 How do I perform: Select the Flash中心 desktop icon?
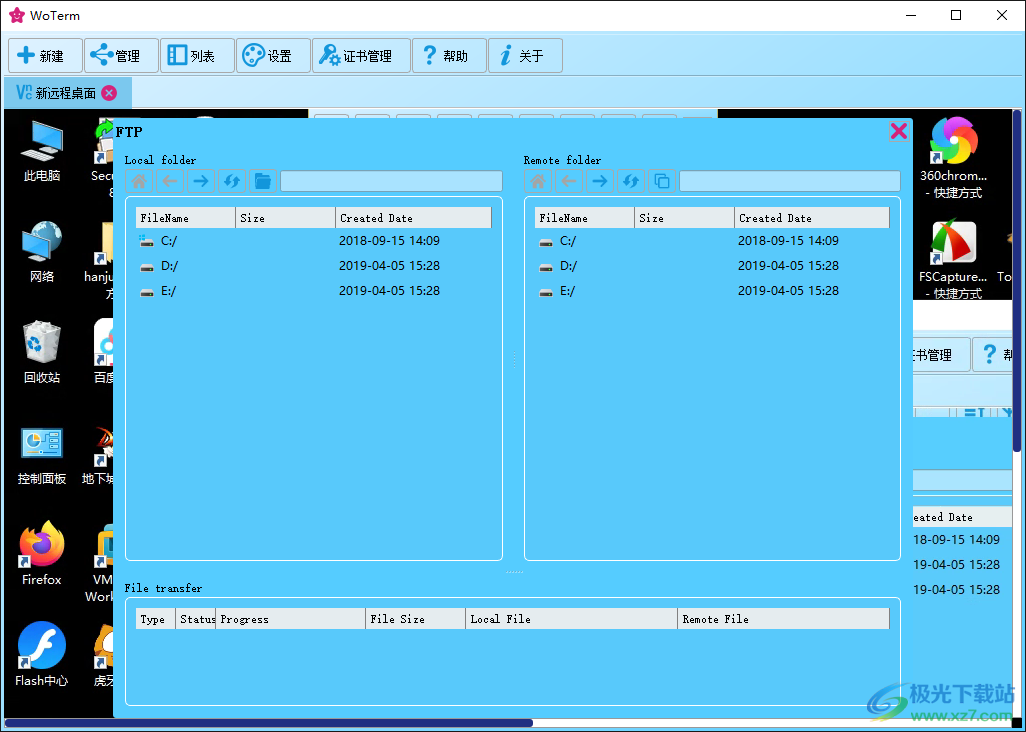click(42, 654)
